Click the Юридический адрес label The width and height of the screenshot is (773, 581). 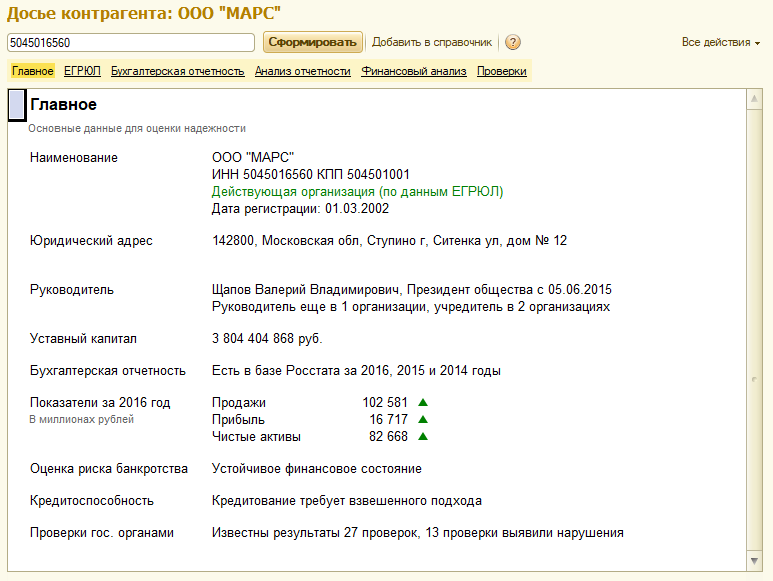[x=91, y=241]
